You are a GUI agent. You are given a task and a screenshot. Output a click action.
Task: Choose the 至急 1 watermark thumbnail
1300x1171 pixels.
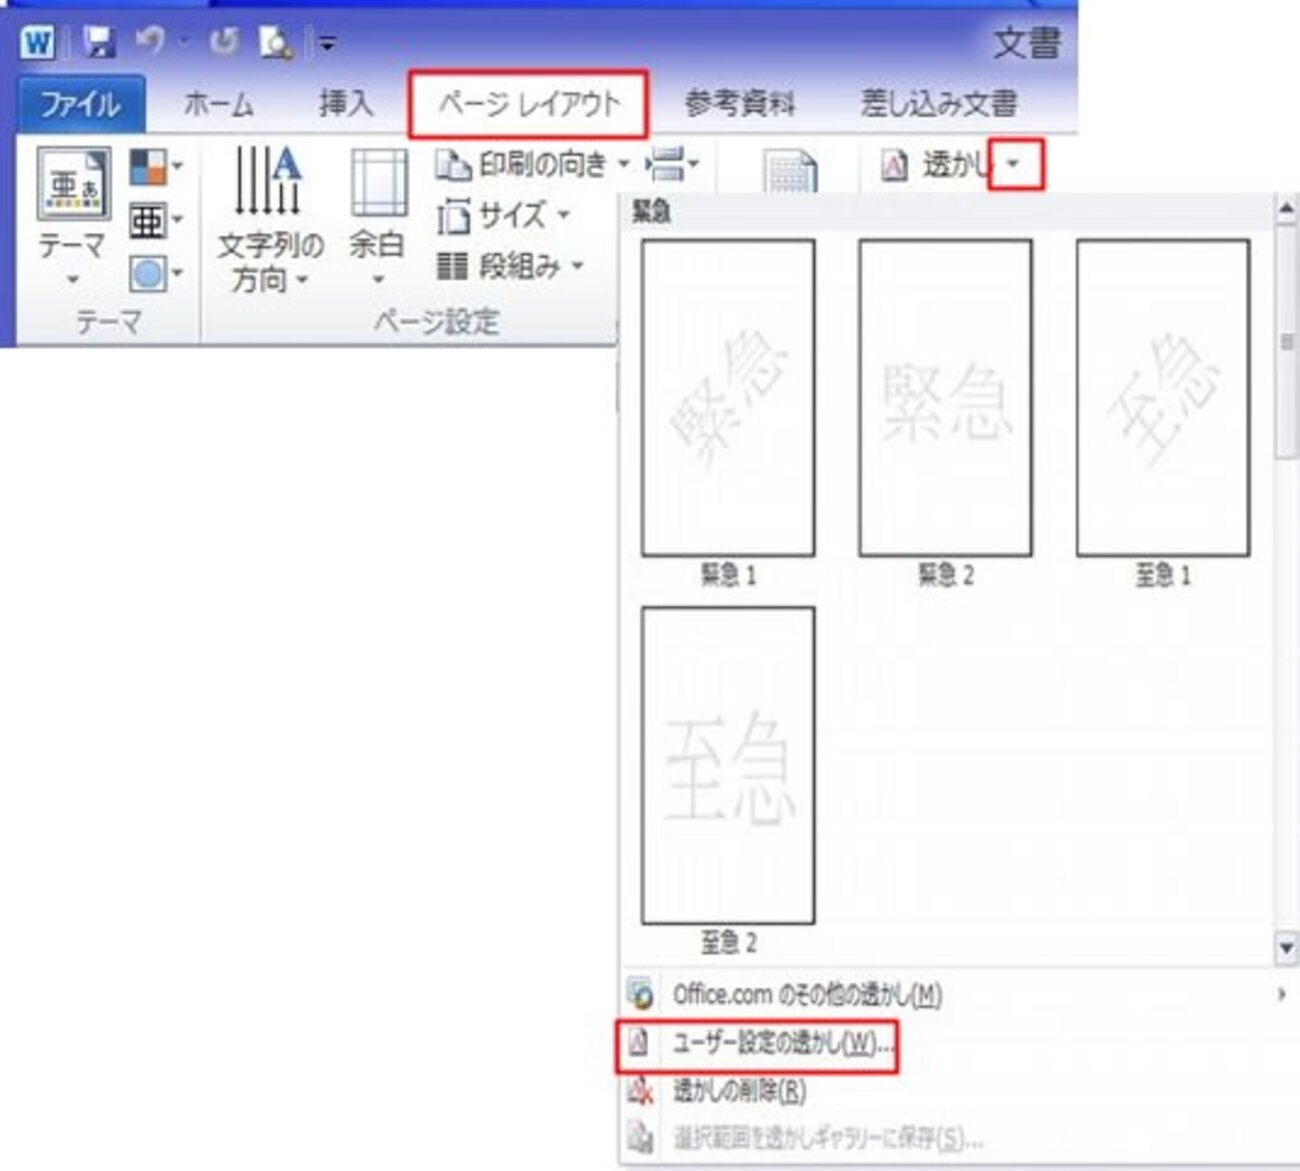pyautogui.click(x=1162, y=398)
